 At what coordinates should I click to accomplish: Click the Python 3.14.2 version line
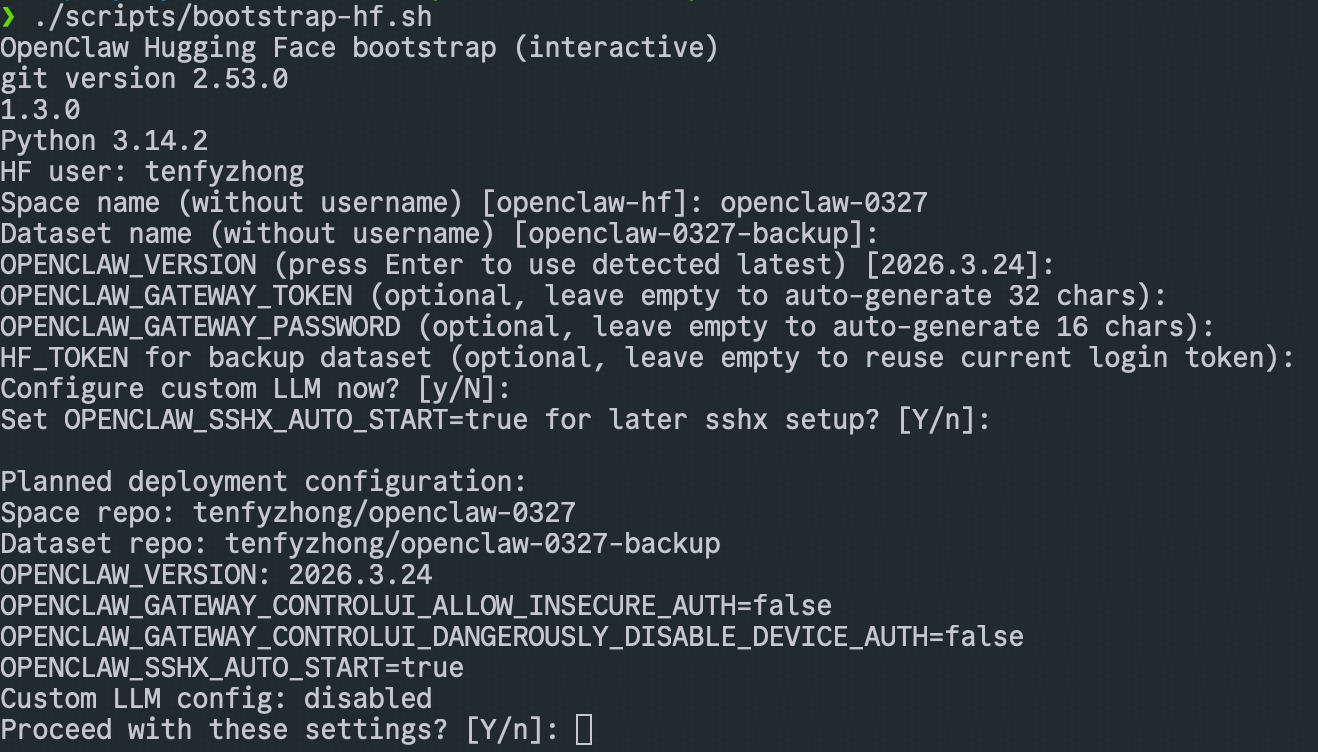pyautogui.click(x=104, y=141)
